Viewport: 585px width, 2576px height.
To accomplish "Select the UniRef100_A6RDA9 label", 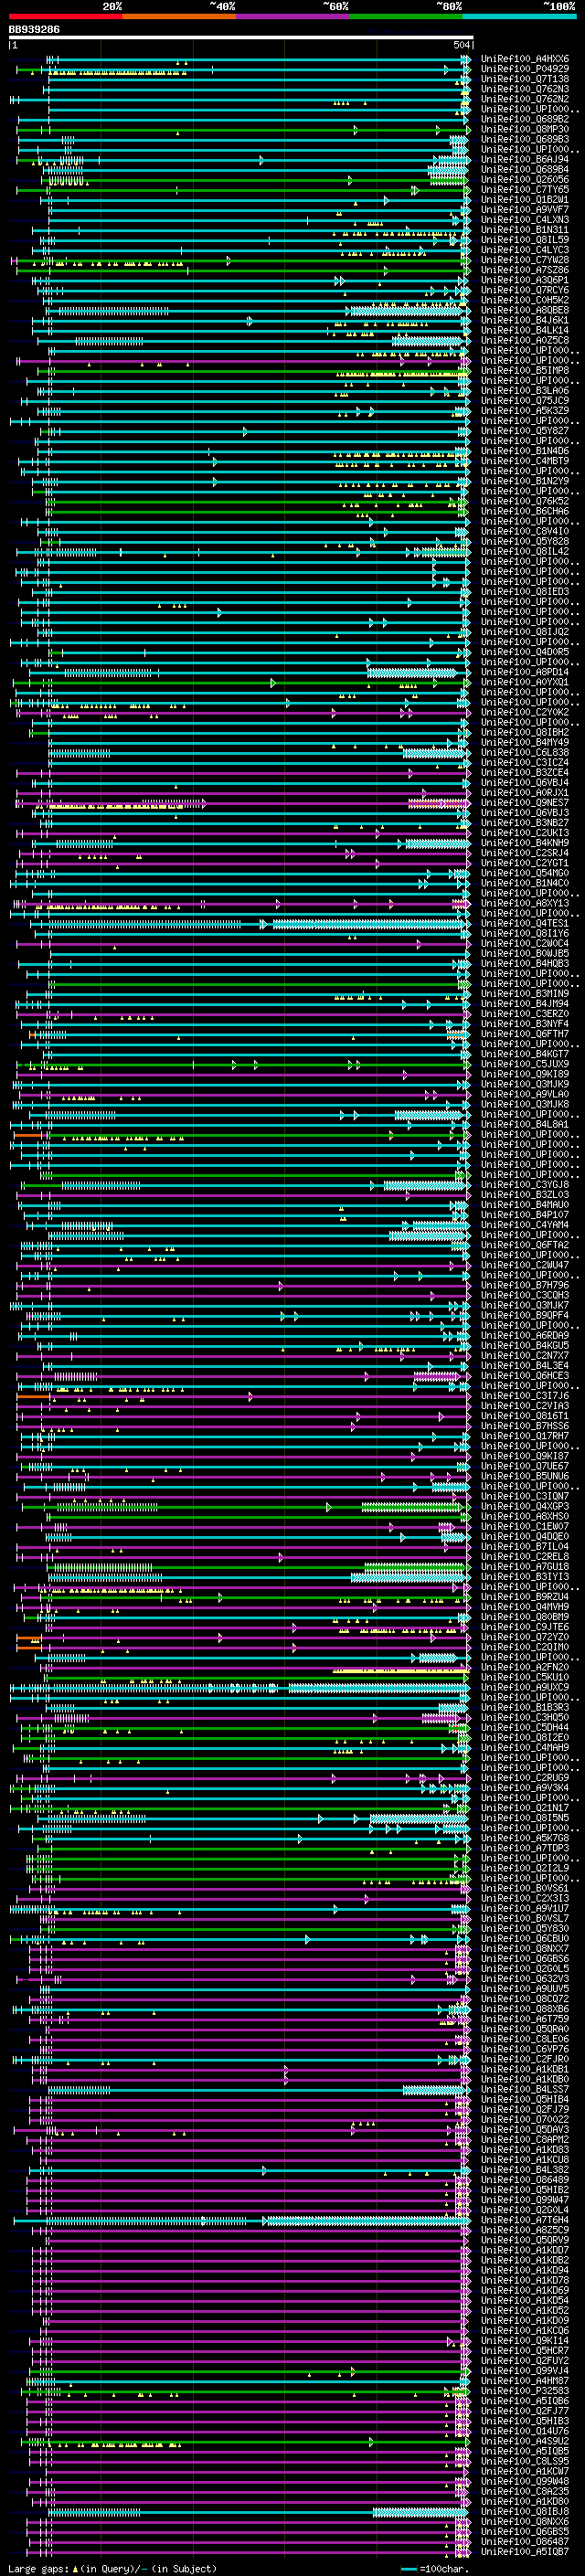I will pyautogui.click(x=525, y=1335).
